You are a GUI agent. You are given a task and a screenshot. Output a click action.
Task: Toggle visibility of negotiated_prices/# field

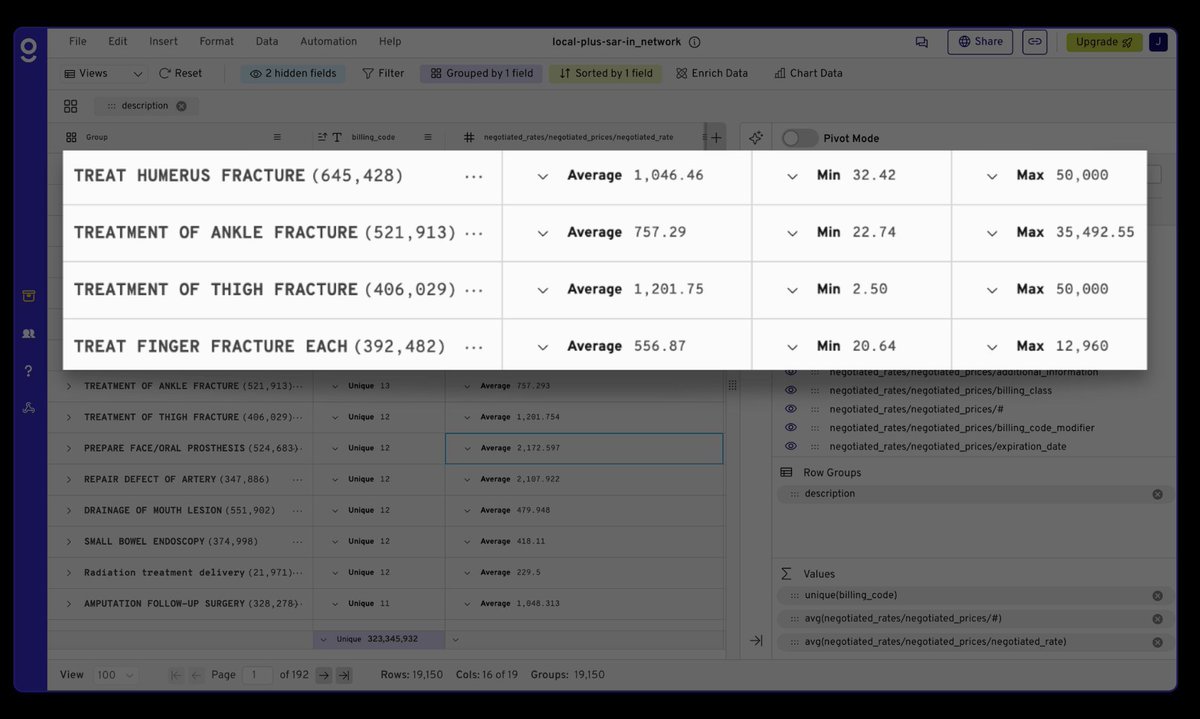790,409
